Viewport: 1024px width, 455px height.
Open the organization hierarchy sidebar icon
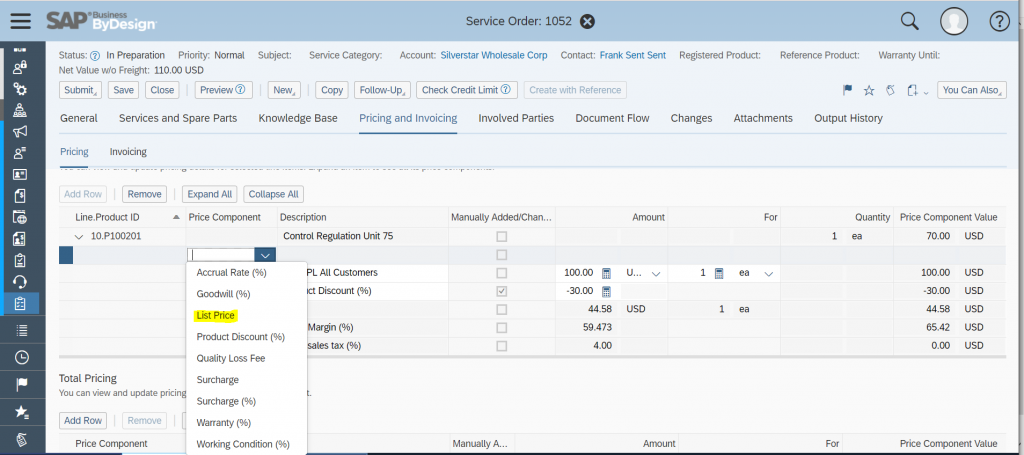point(20,110)
